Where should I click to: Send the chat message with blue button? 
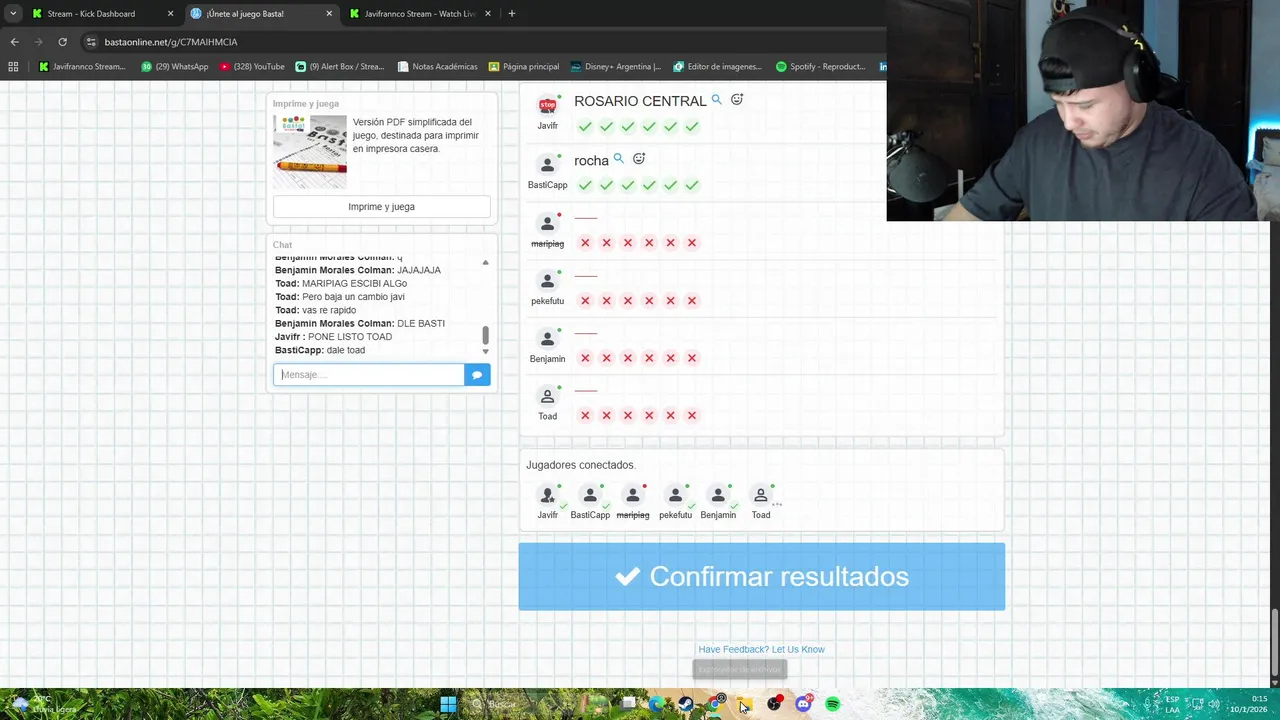point(477,375)
